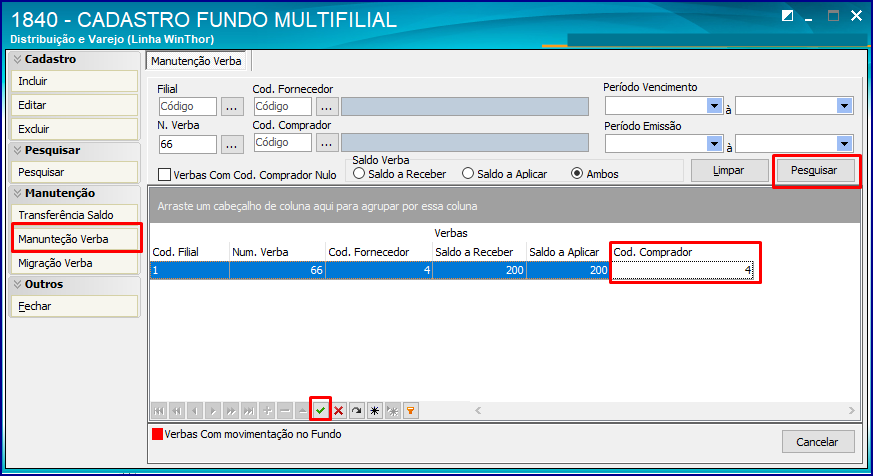This screenshot has height=476, width=873.
Task: Click Excluir in Cadastro menu
Action: (x=75, y=129)
